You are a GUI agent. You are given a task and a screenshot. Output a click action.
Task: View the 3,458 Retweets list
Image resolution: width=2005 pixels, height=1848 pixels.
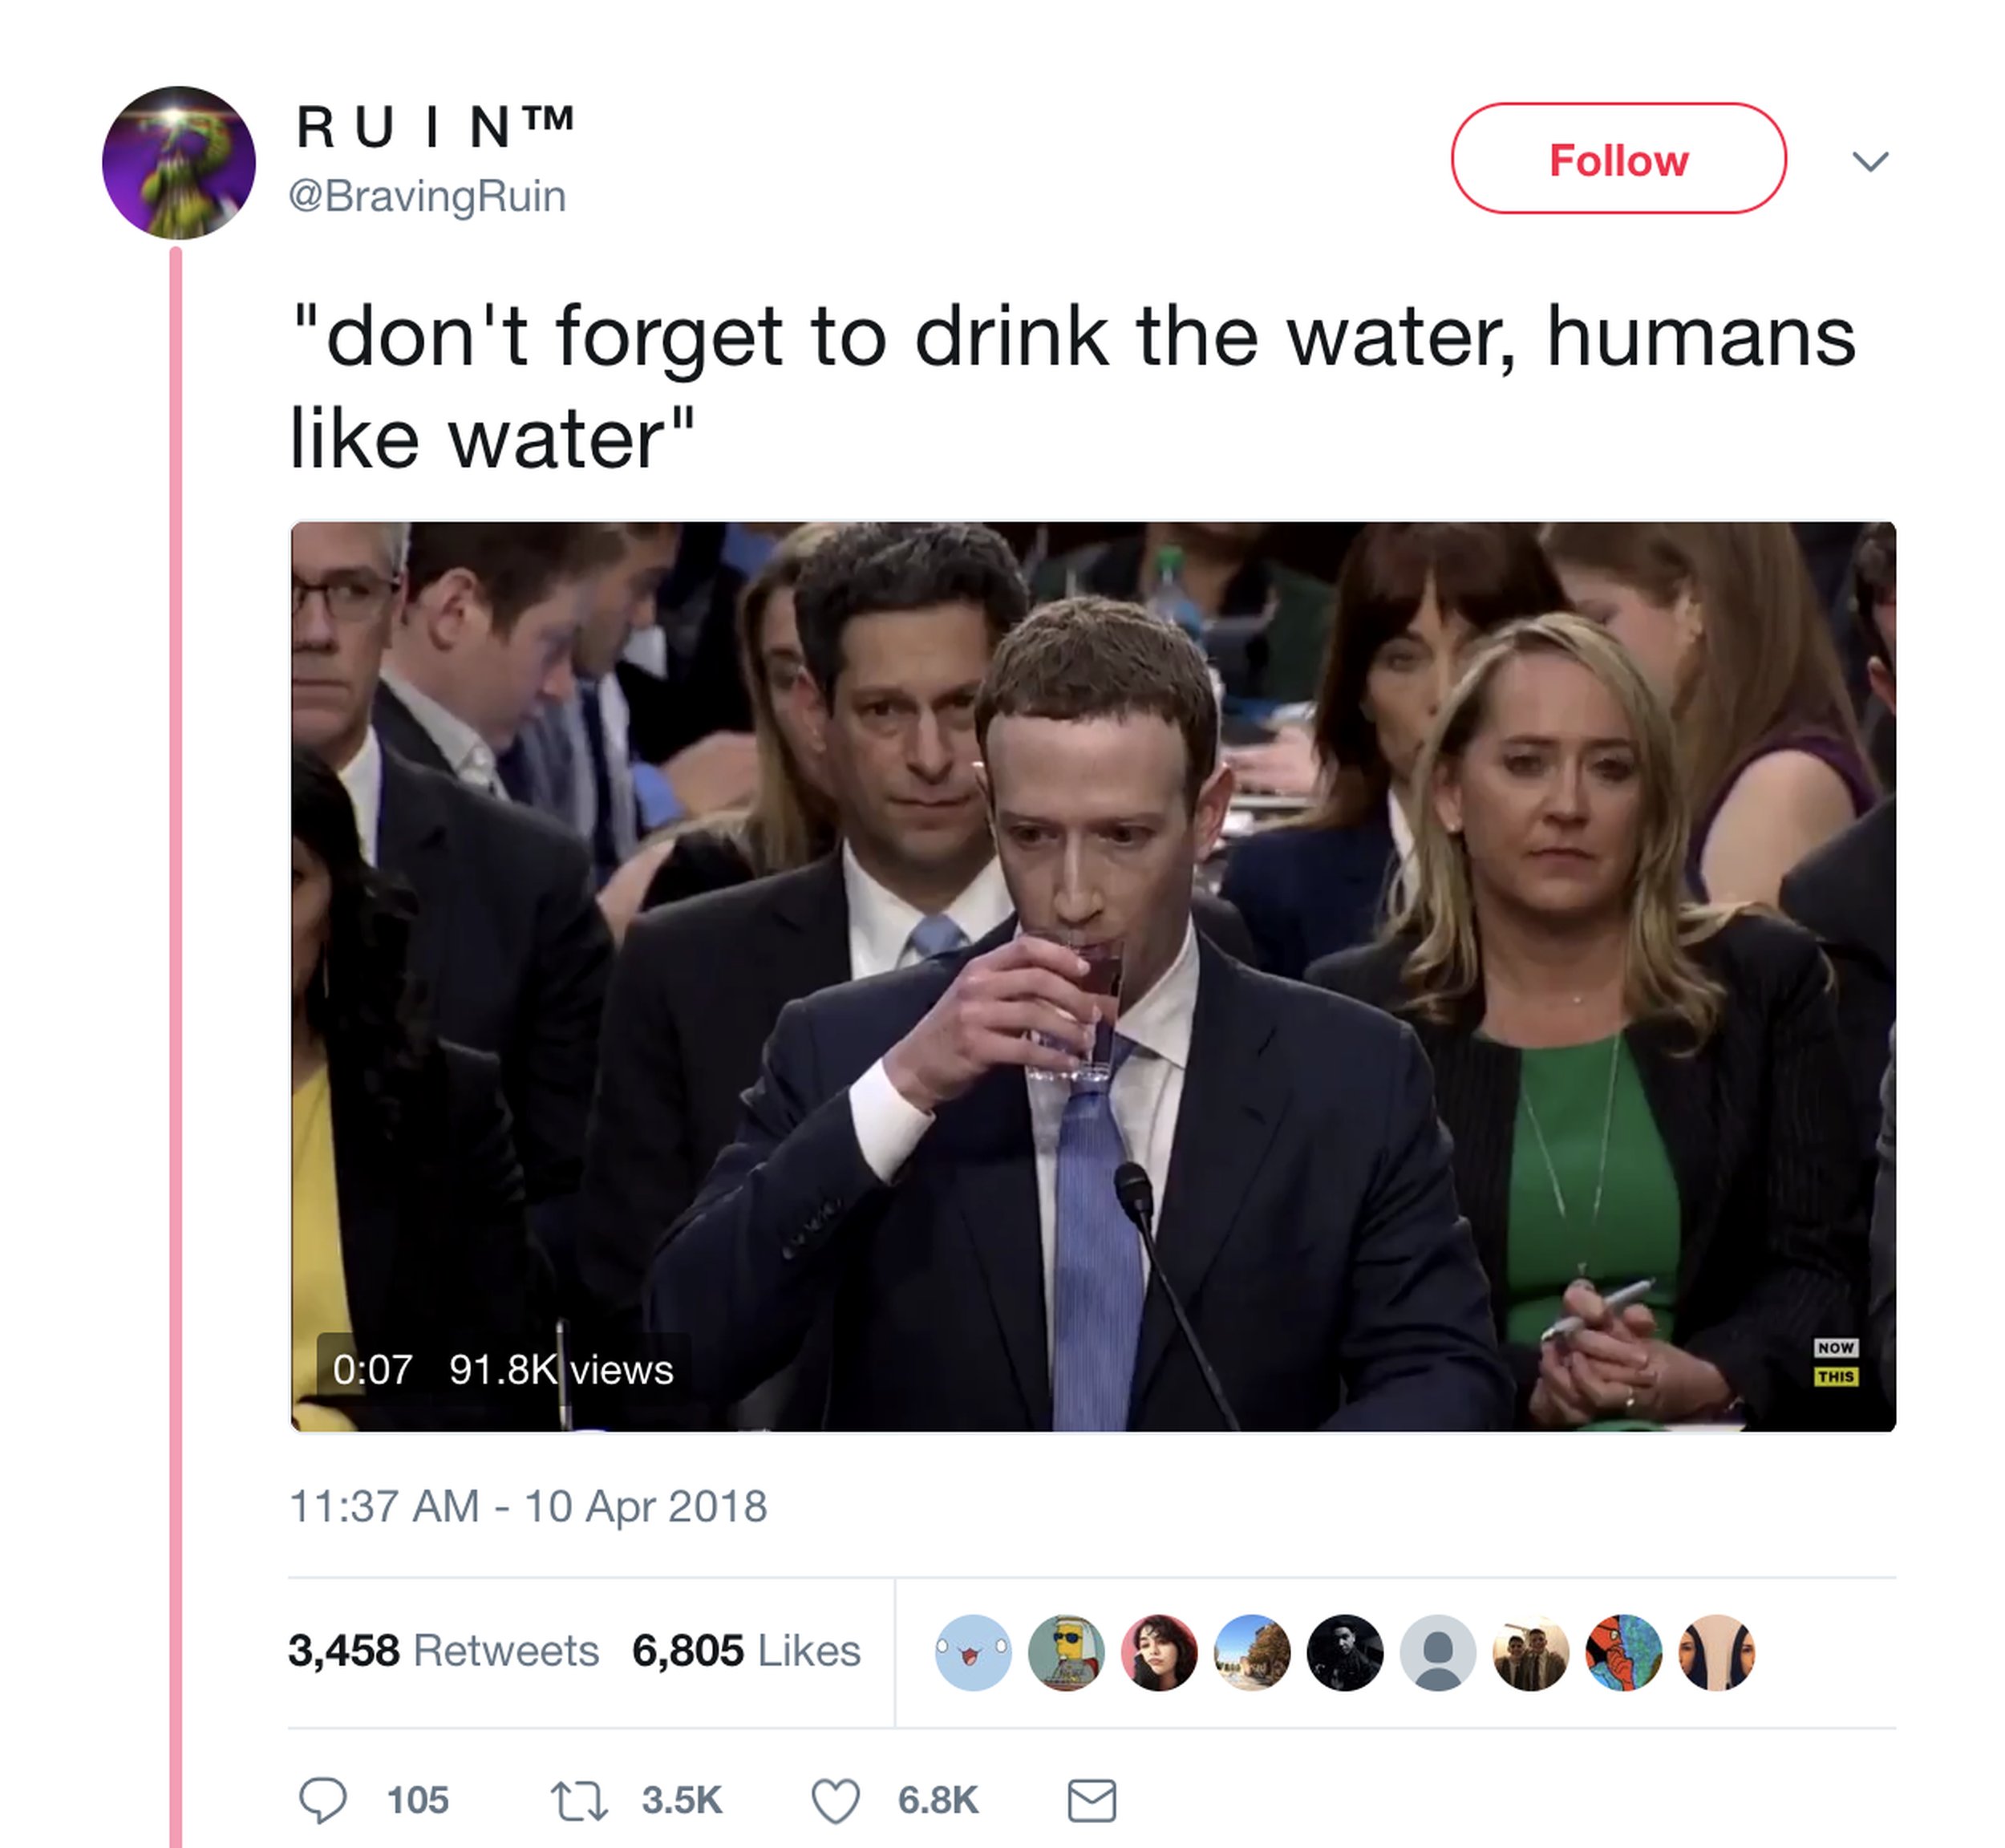click(443, 1651)
